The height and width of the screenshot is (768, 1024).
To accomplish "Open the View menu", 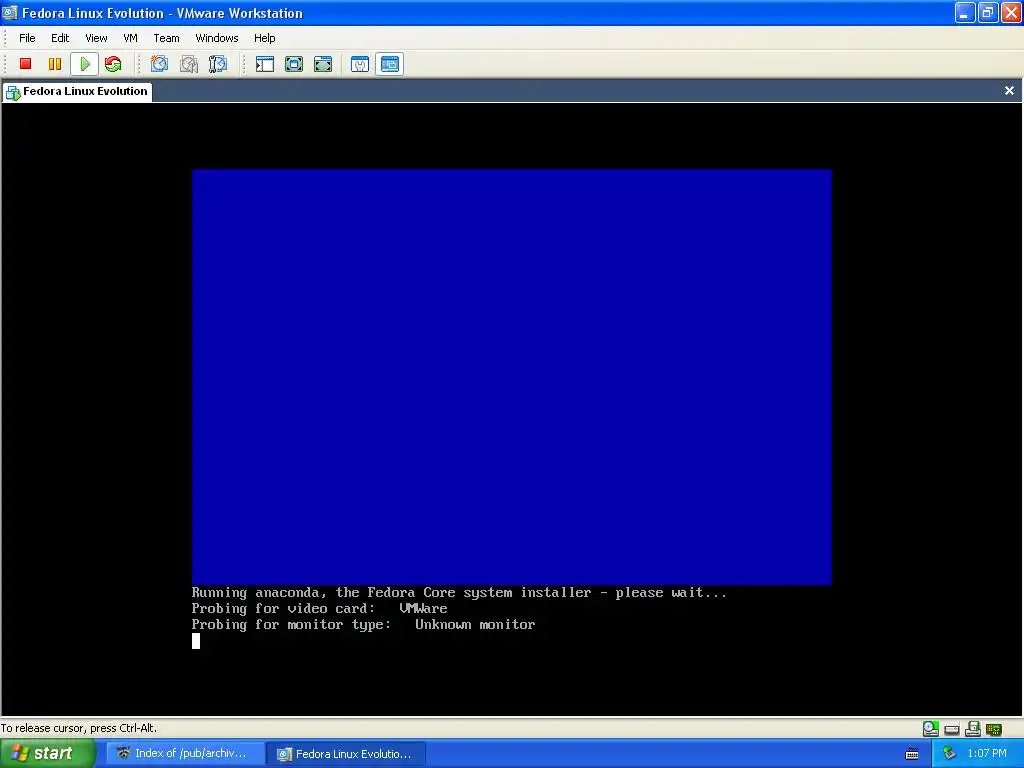I will [x=96, y=38].
